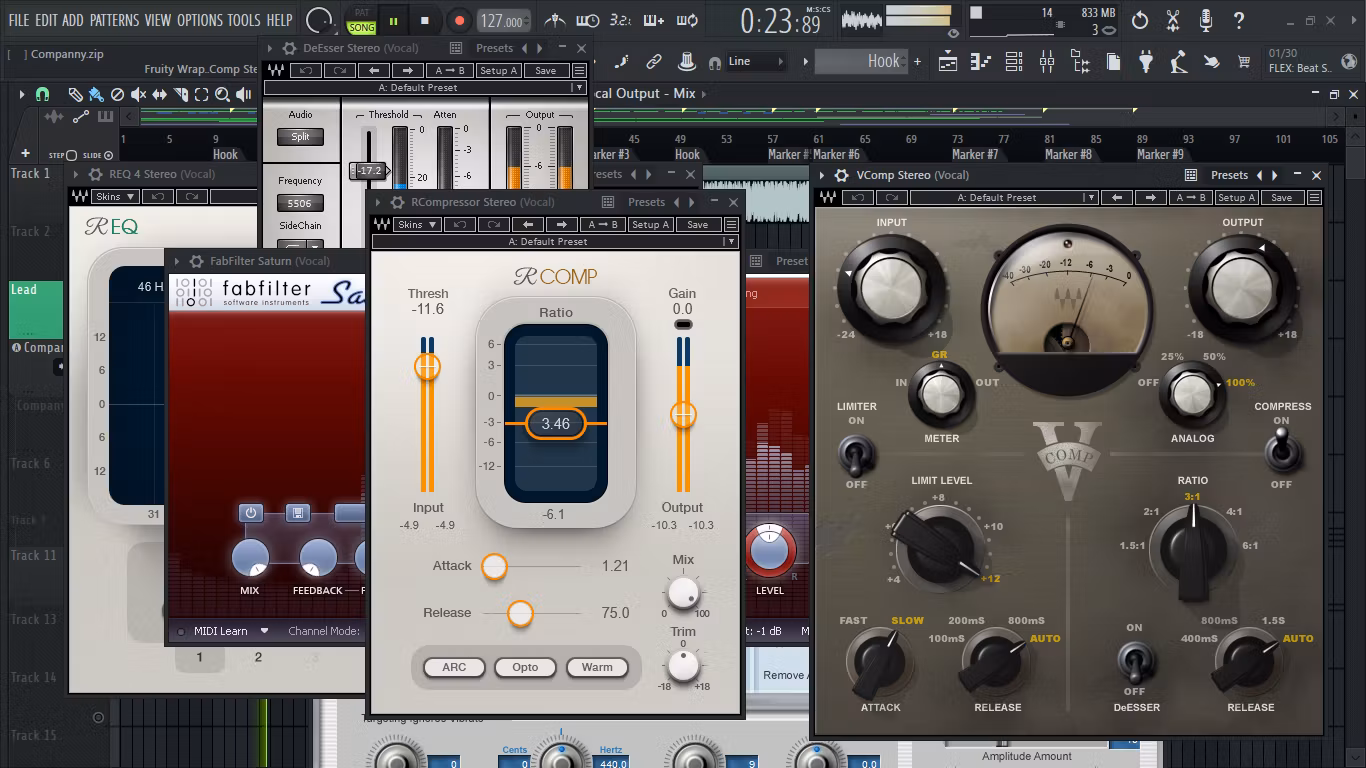
Task: Click the microphone recording icon
Action: pyautogui.click(x=1206, y=20)
